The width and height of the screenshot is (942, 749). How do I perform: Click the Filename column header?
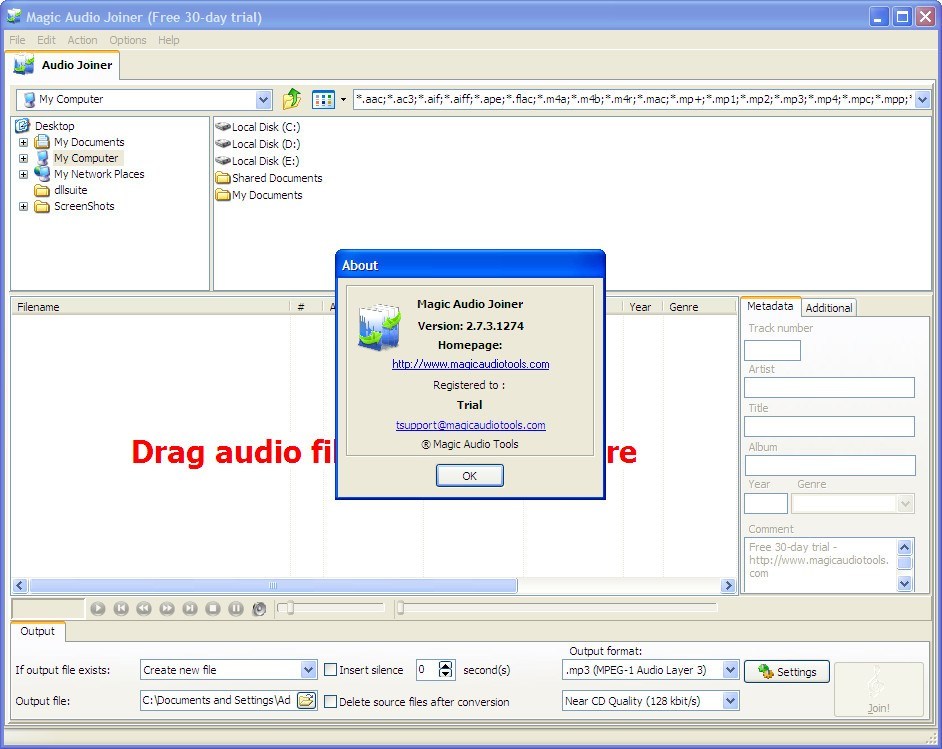point(150,307)
